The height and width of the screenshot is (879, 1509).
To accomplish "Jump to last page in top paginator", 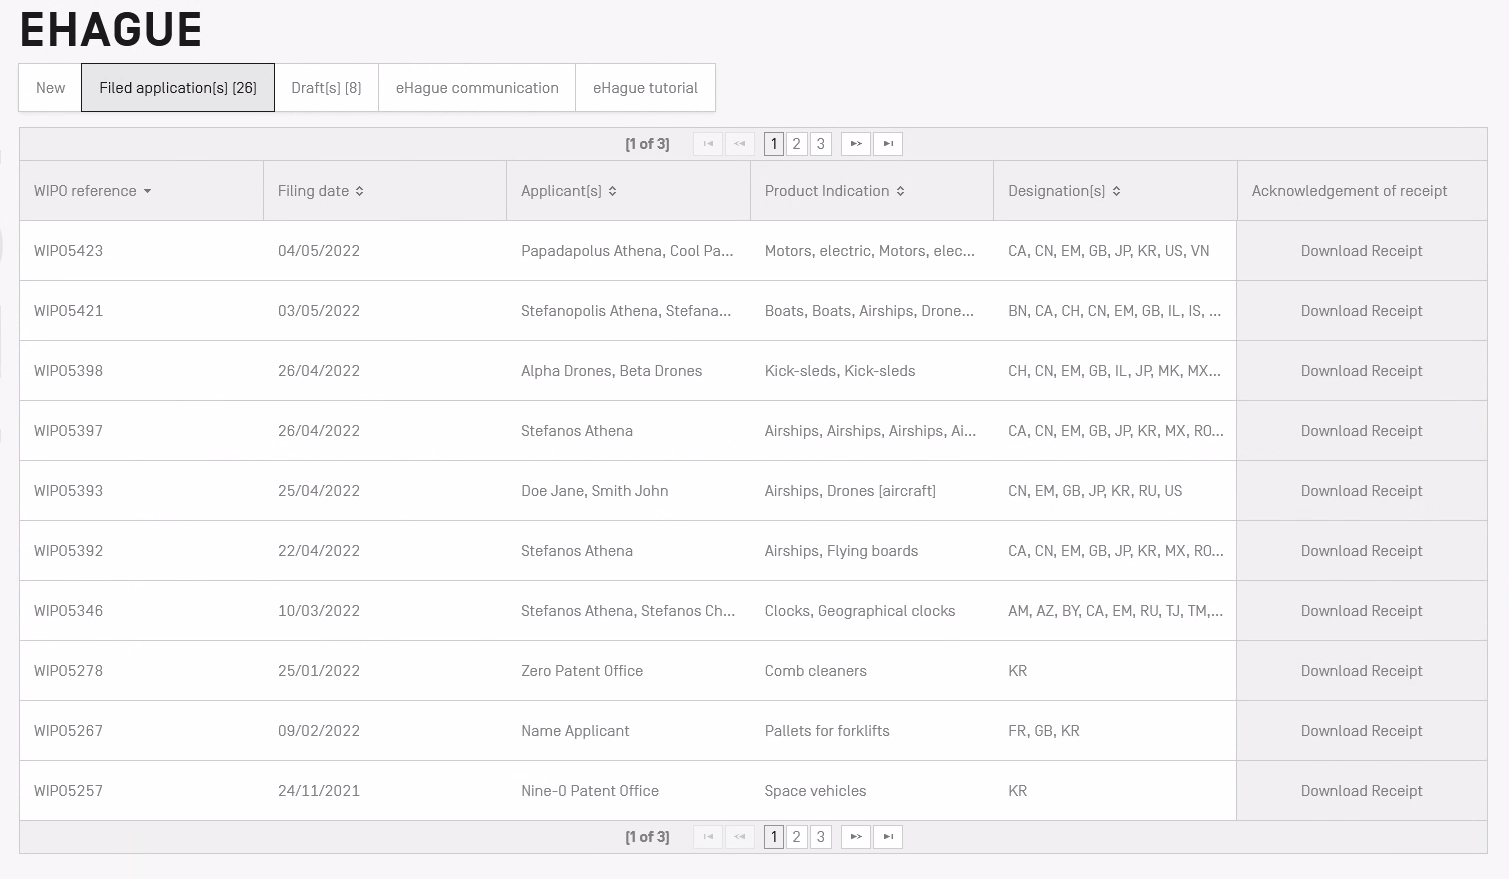I will pyautogui.click(x=888, y=144).
